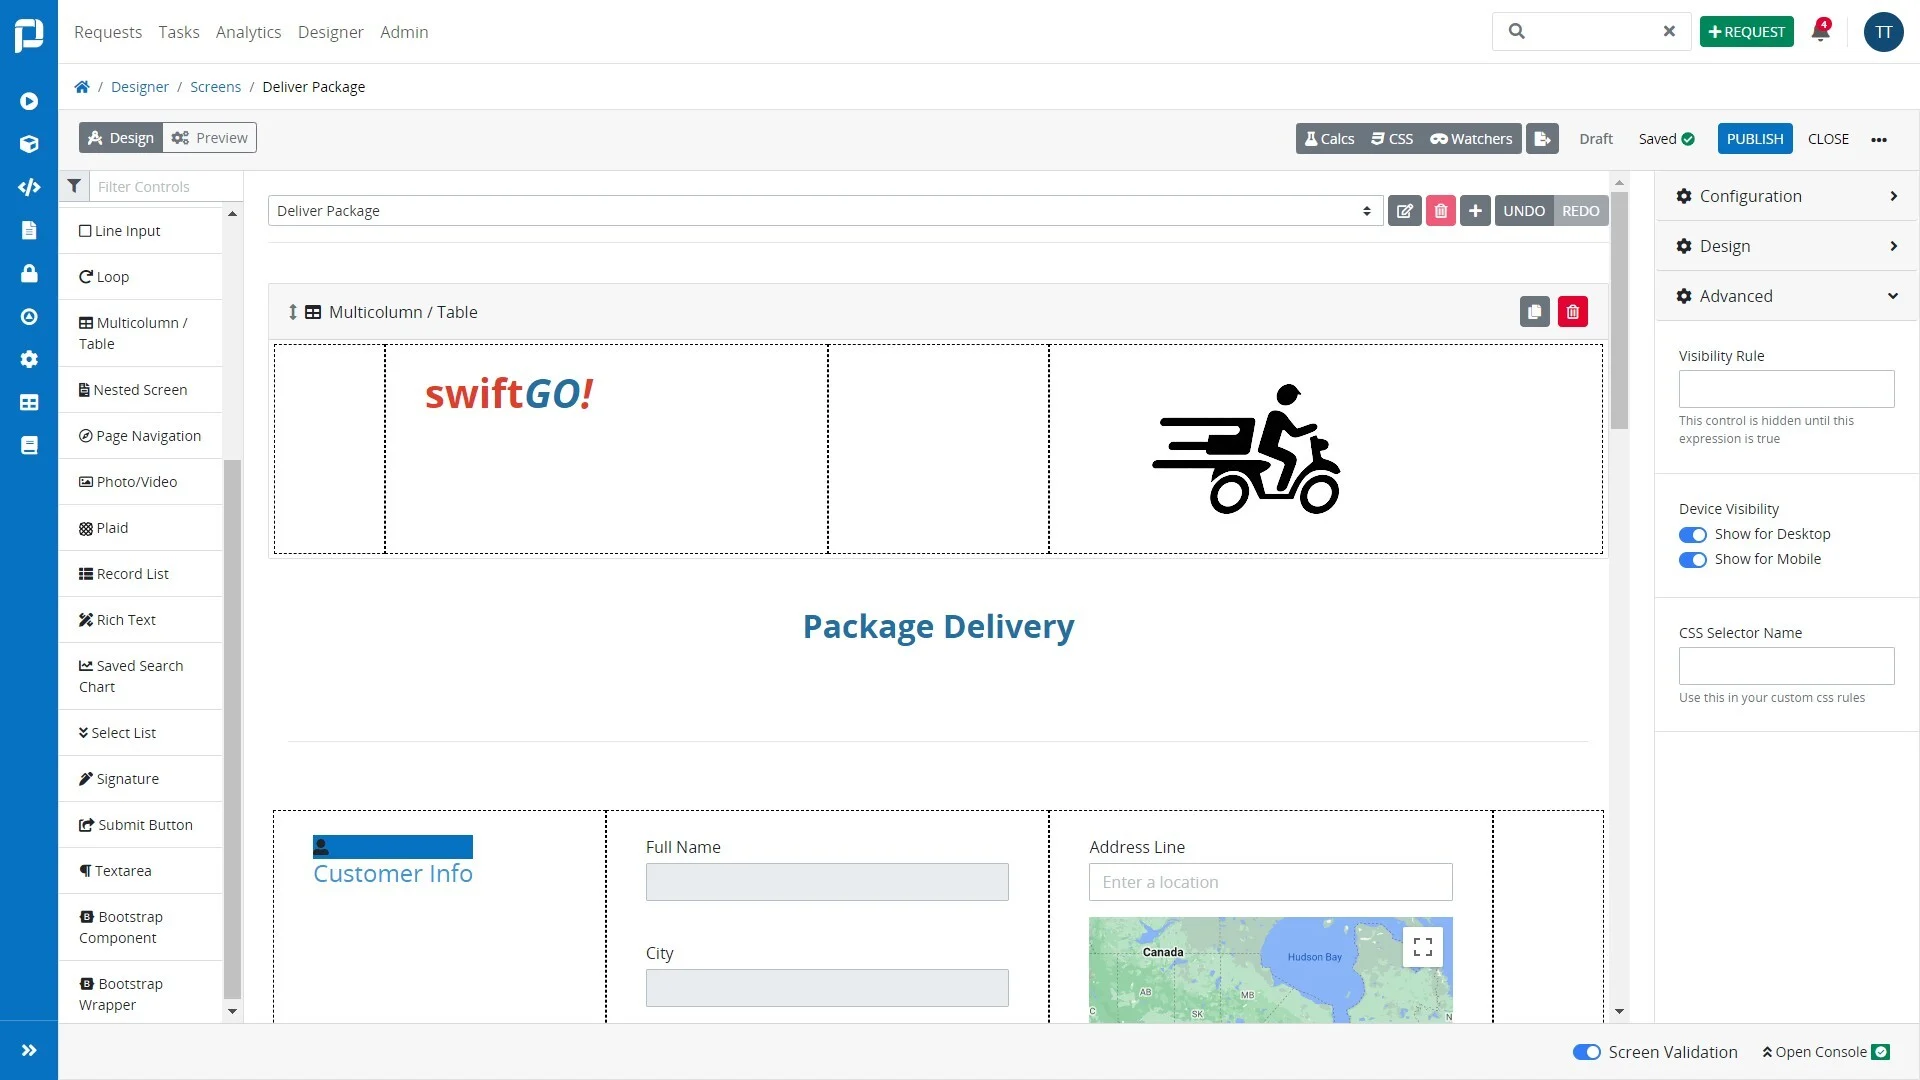This screenshot has width=1920, height=1080.
Task: Expand the left sidebar with double arrows
Action: coord(29,1050)
